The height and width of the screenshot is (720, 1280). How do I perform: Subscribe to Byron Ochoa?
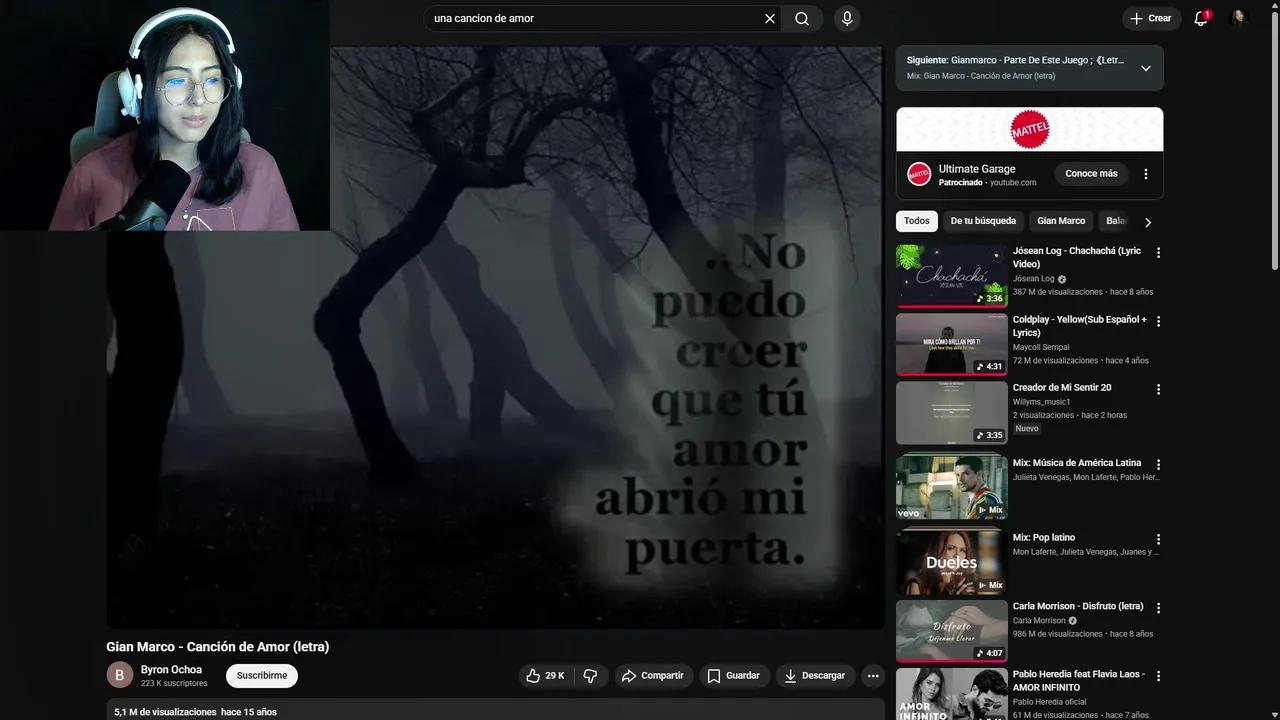click(261, 675)
